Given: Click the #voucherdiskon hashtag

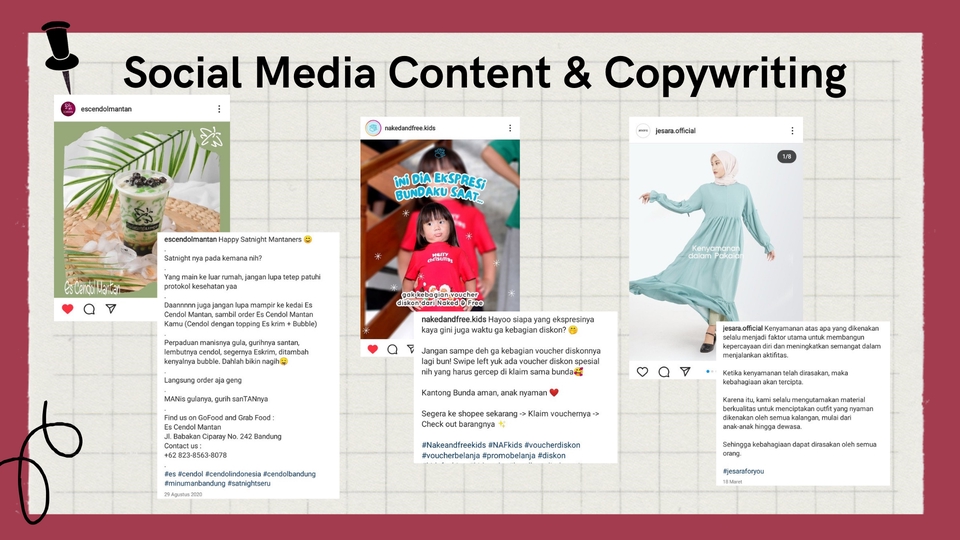Looking at the screenshot, I should [552, 445].
